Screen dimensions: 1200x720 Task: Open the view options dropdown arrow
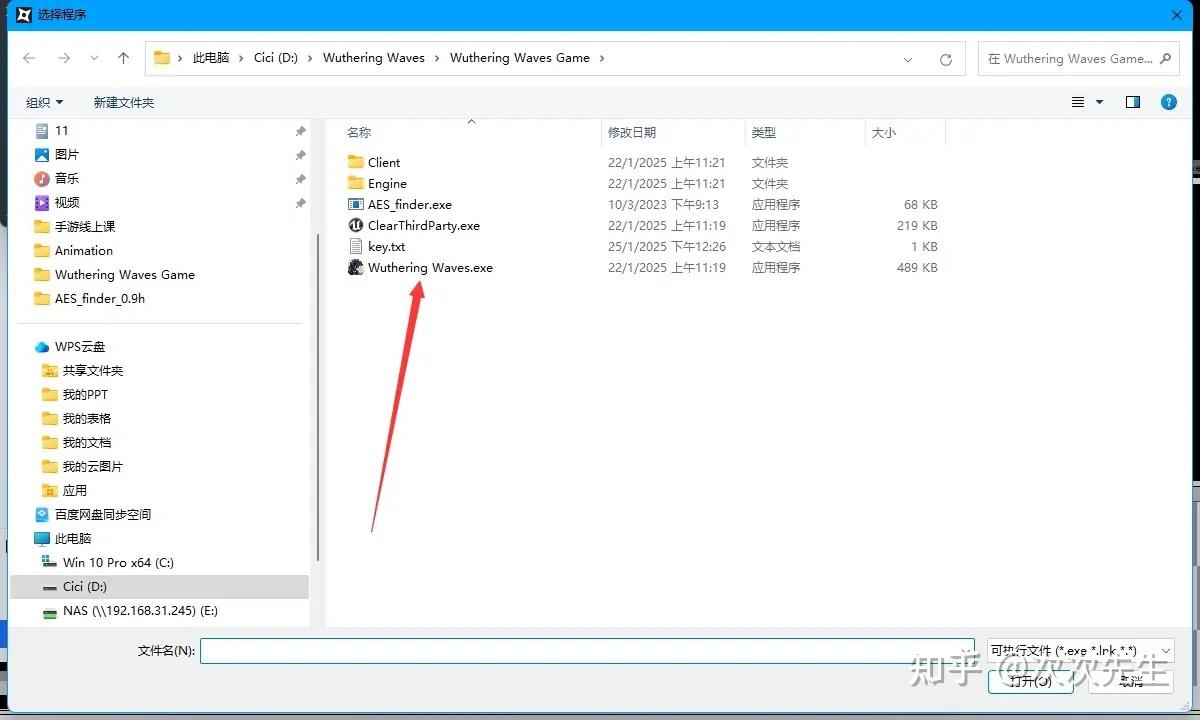tap(1100, 102)
